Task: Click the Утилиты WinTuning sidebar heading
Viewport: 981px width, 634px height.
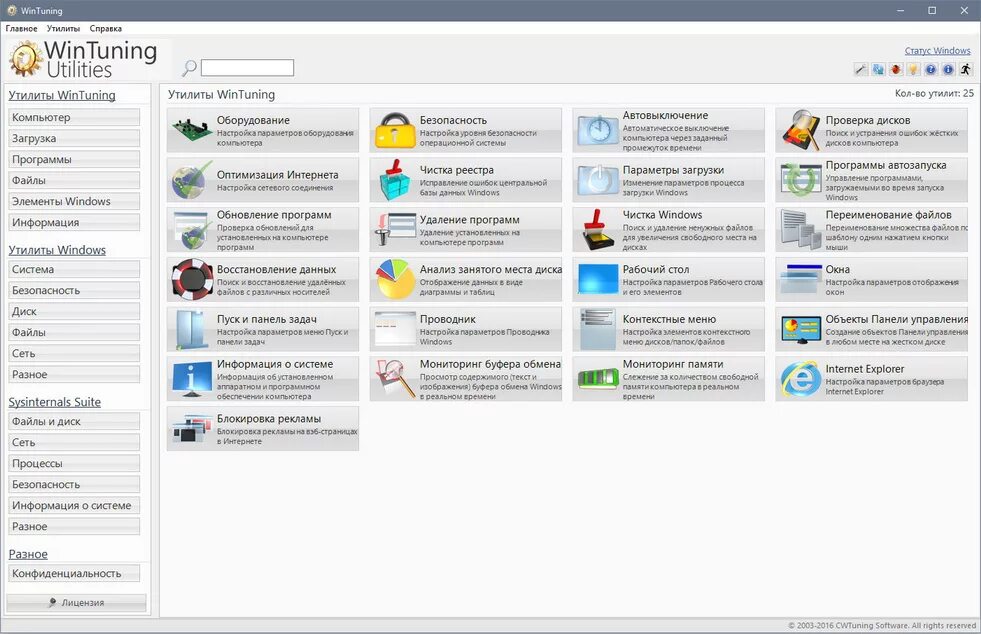Action: click(62, 95)
